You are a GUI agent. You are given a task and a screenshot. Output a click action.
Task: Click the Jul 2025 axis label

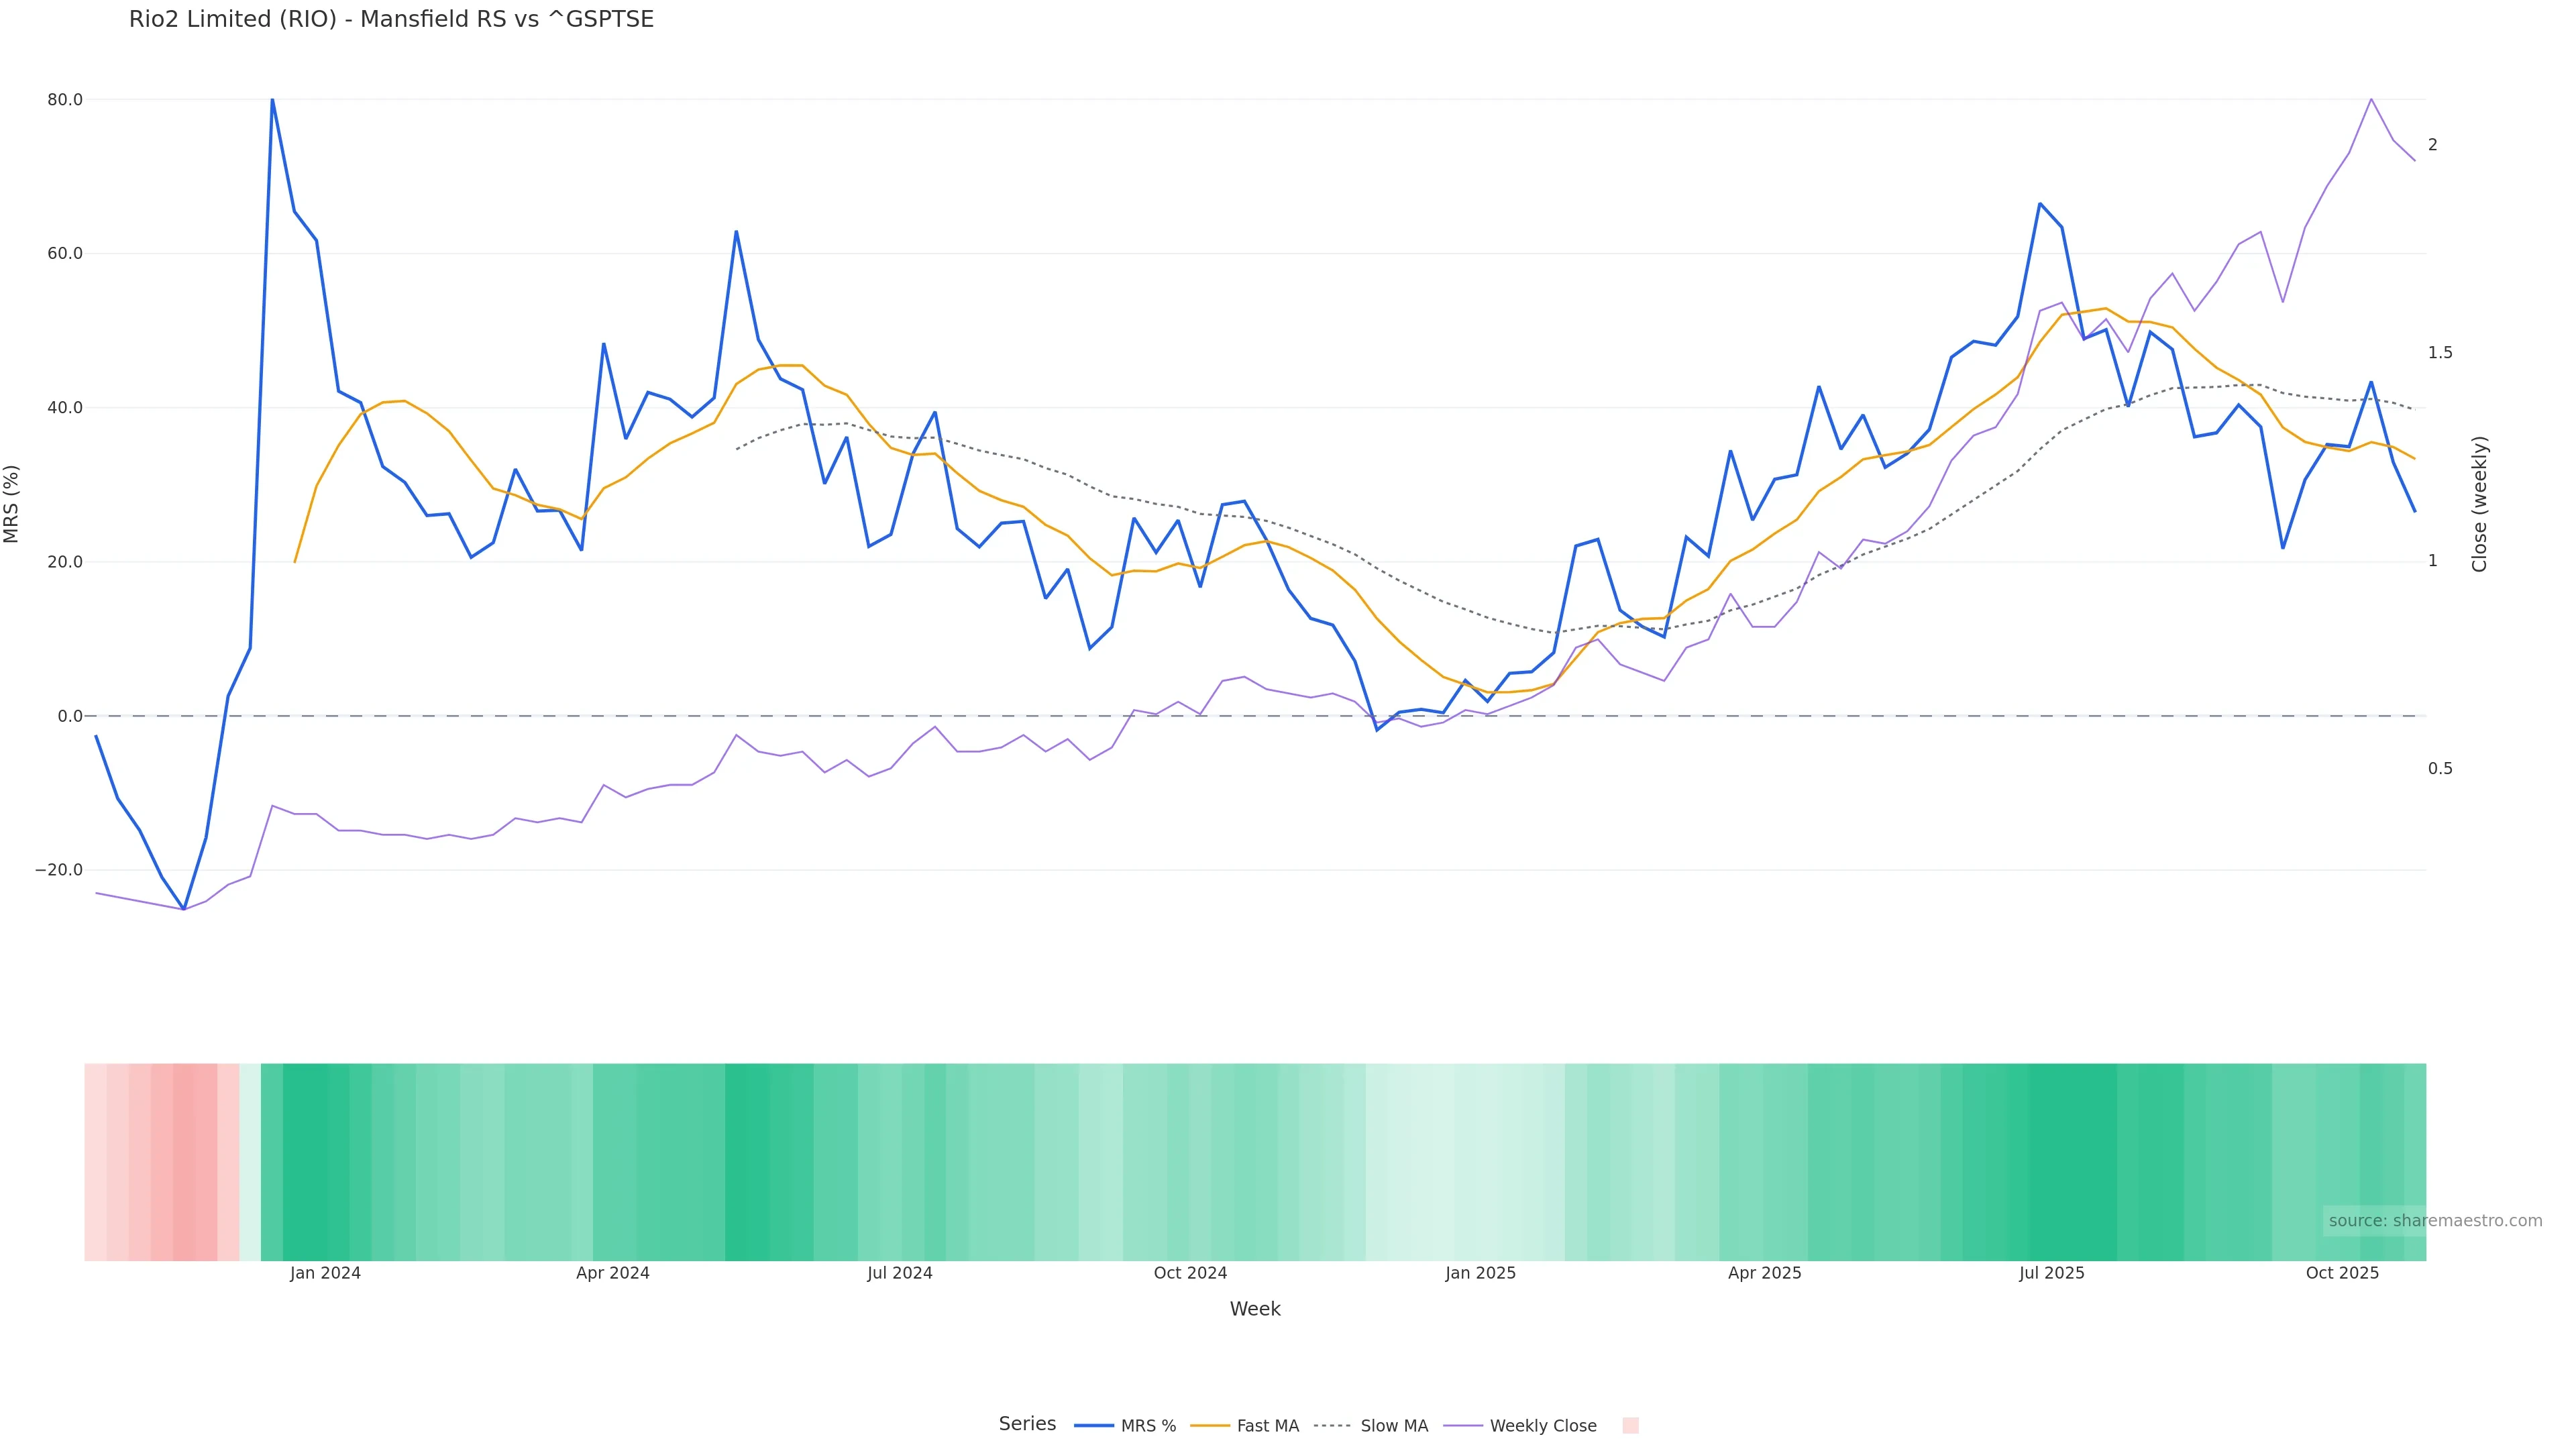point(2051,1274)
